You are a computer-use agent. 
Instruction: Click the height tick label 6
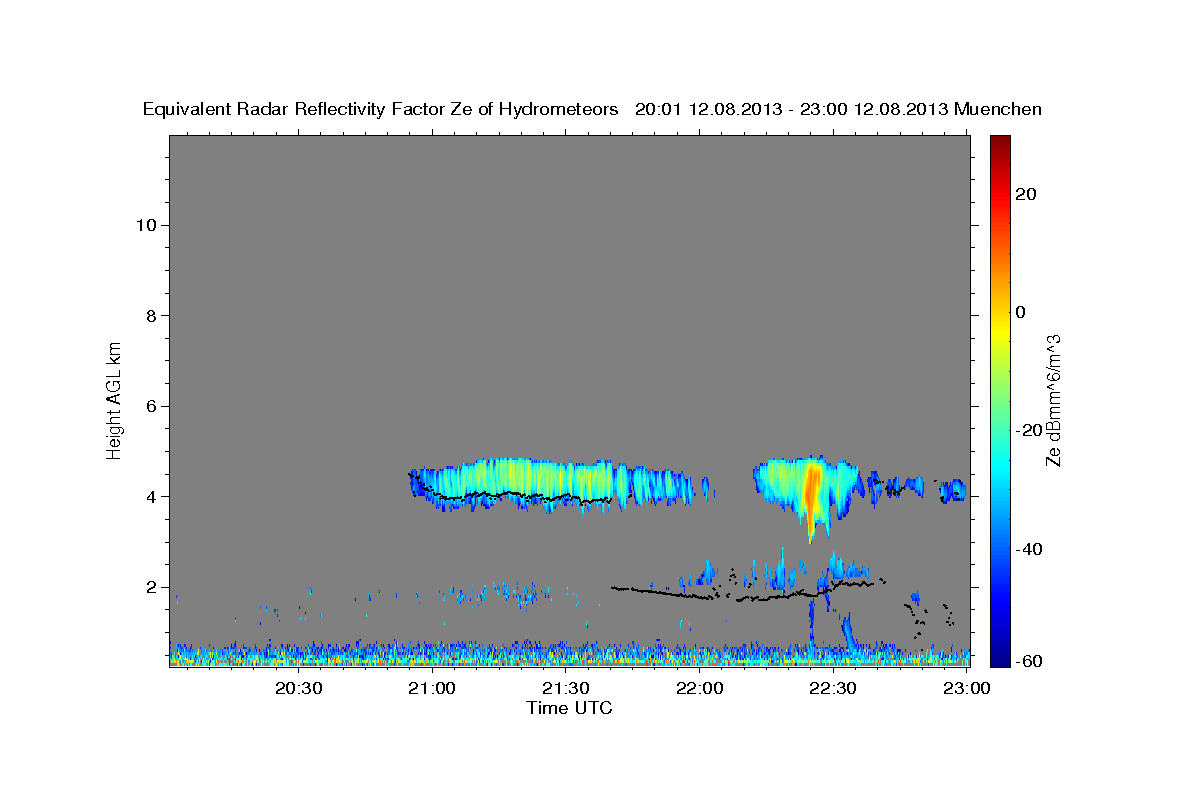point(152,406)
